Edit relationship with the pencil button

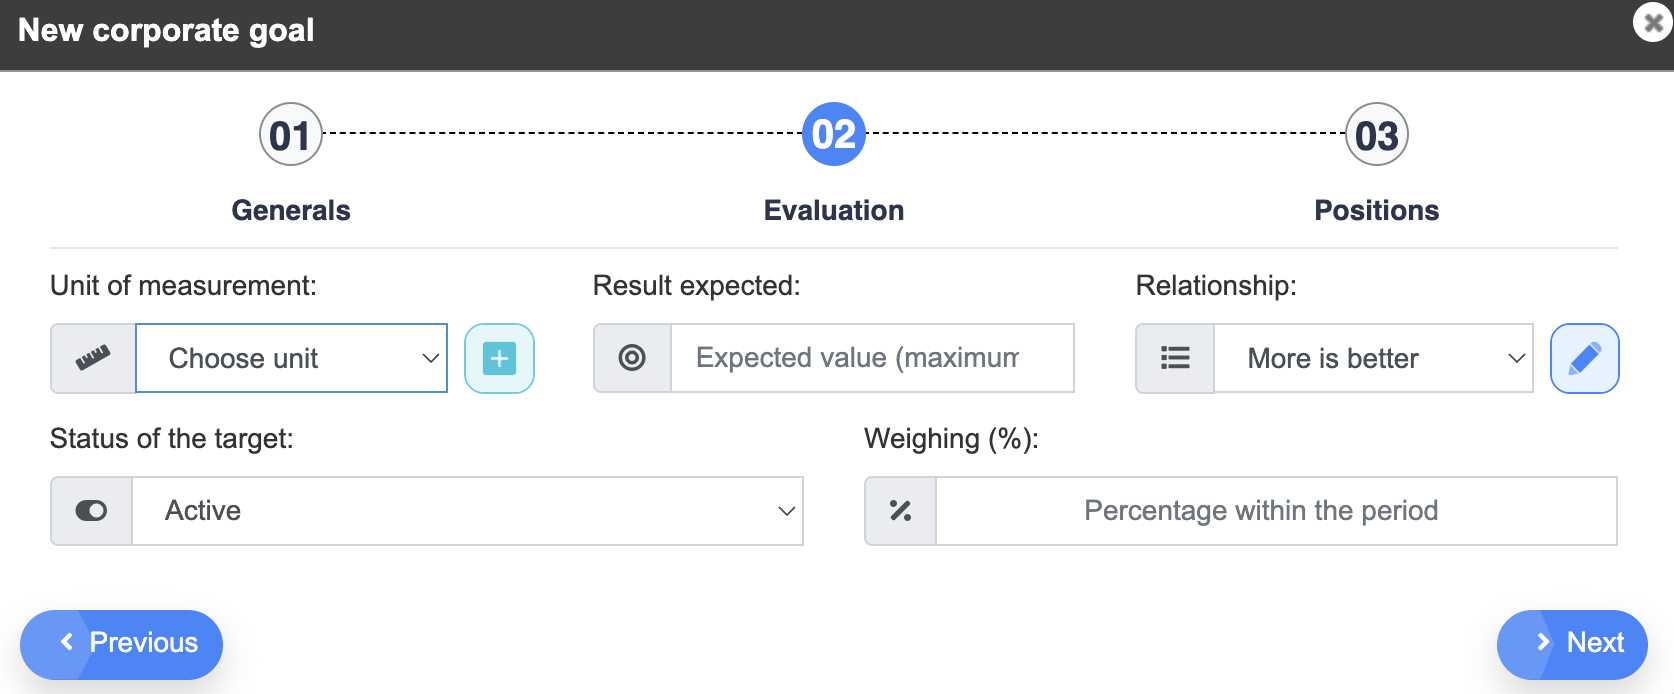click(1584, 358)
